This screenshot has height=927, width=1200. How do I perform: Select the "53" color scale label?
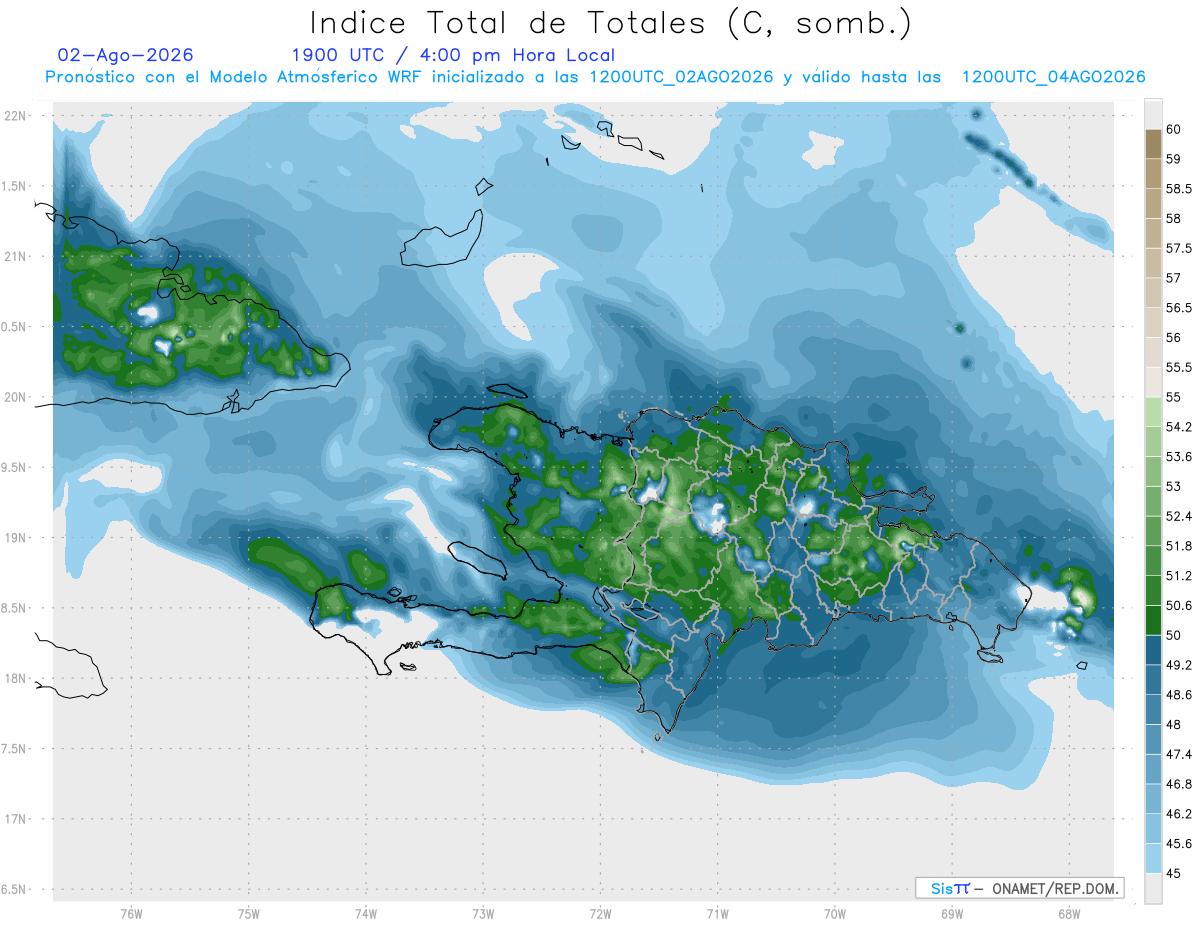pos(1174,487)
